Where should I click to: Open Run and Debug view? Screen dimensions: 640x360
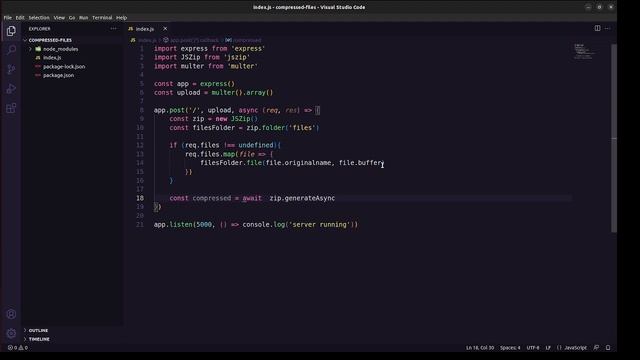coord(11,89)
